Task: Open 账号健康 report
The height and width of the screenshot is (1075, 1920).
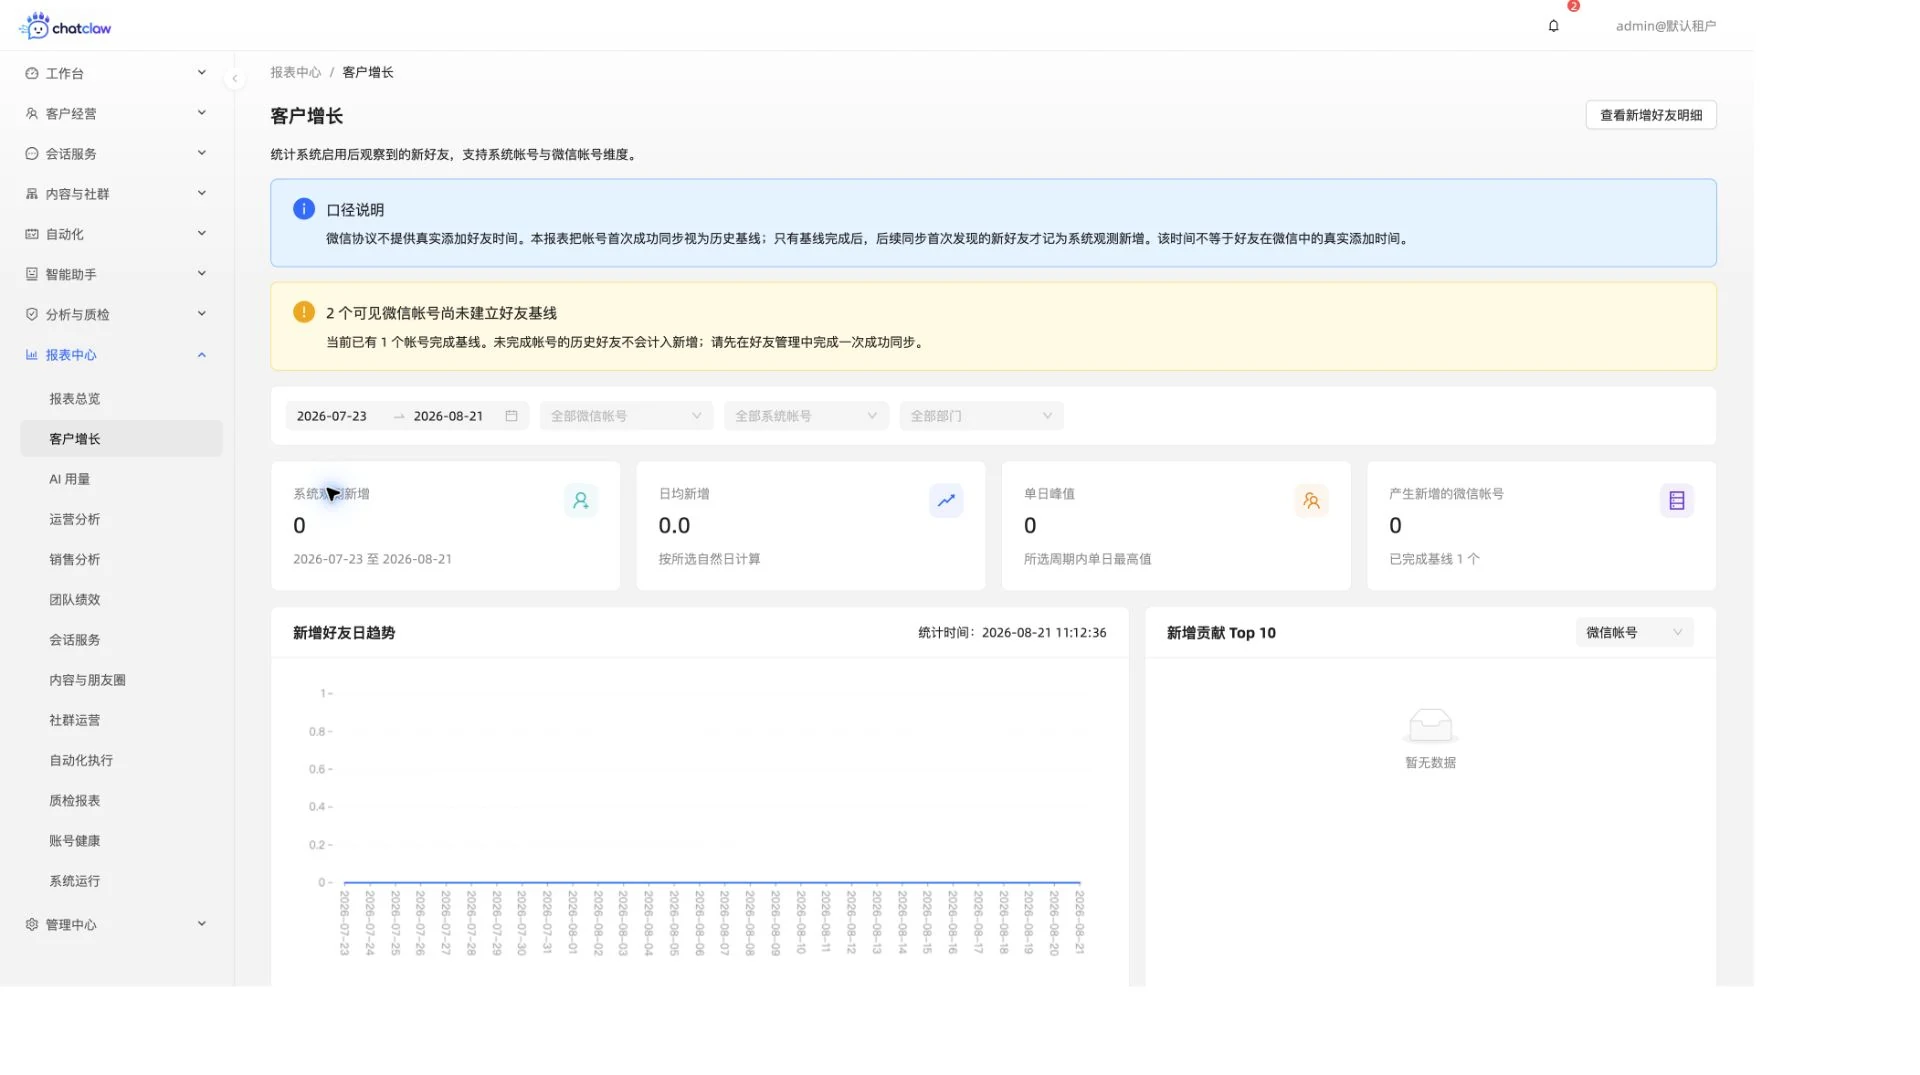Action: tap(121, 840)
